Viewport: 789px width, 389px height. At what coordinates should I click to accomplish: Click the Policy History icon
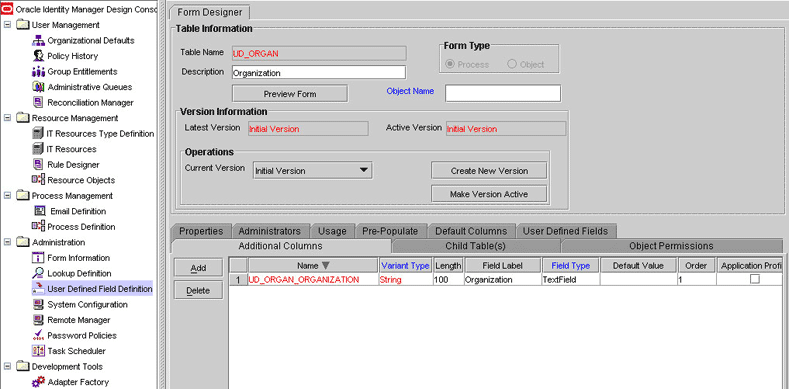[38, 56]
